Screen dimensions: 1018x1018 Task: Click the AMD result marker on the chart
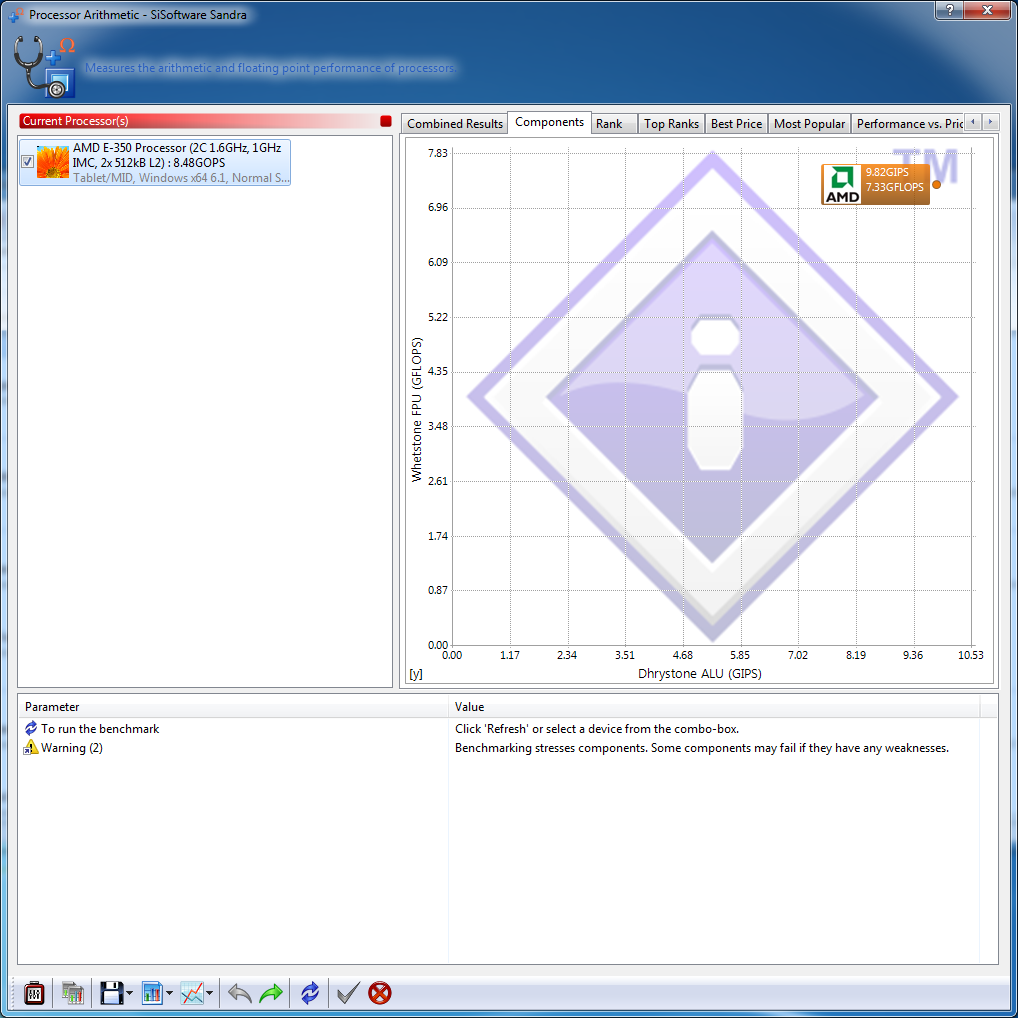point(936,184)
